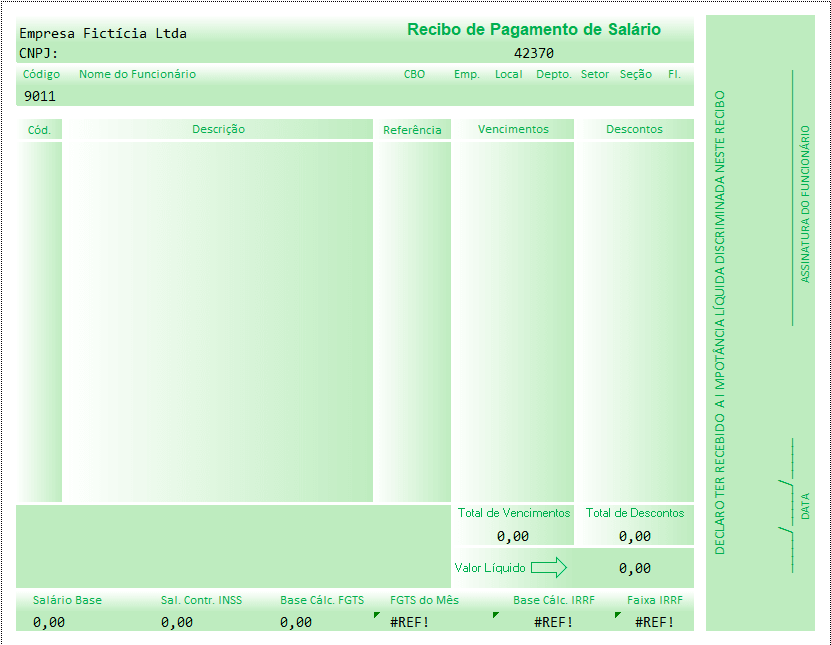Select the #REF! error under FGTS do Mês
This screenshot has height=645, width=831.
tap(409, 622)
